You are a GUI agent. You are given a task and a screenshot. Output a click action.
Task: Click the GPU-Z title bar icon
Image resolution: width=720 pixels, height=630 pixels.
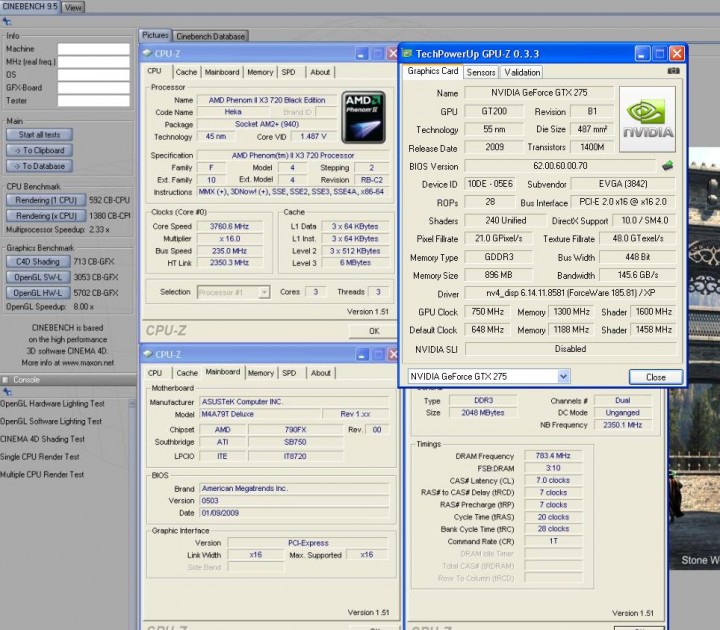tap(407, 52)
